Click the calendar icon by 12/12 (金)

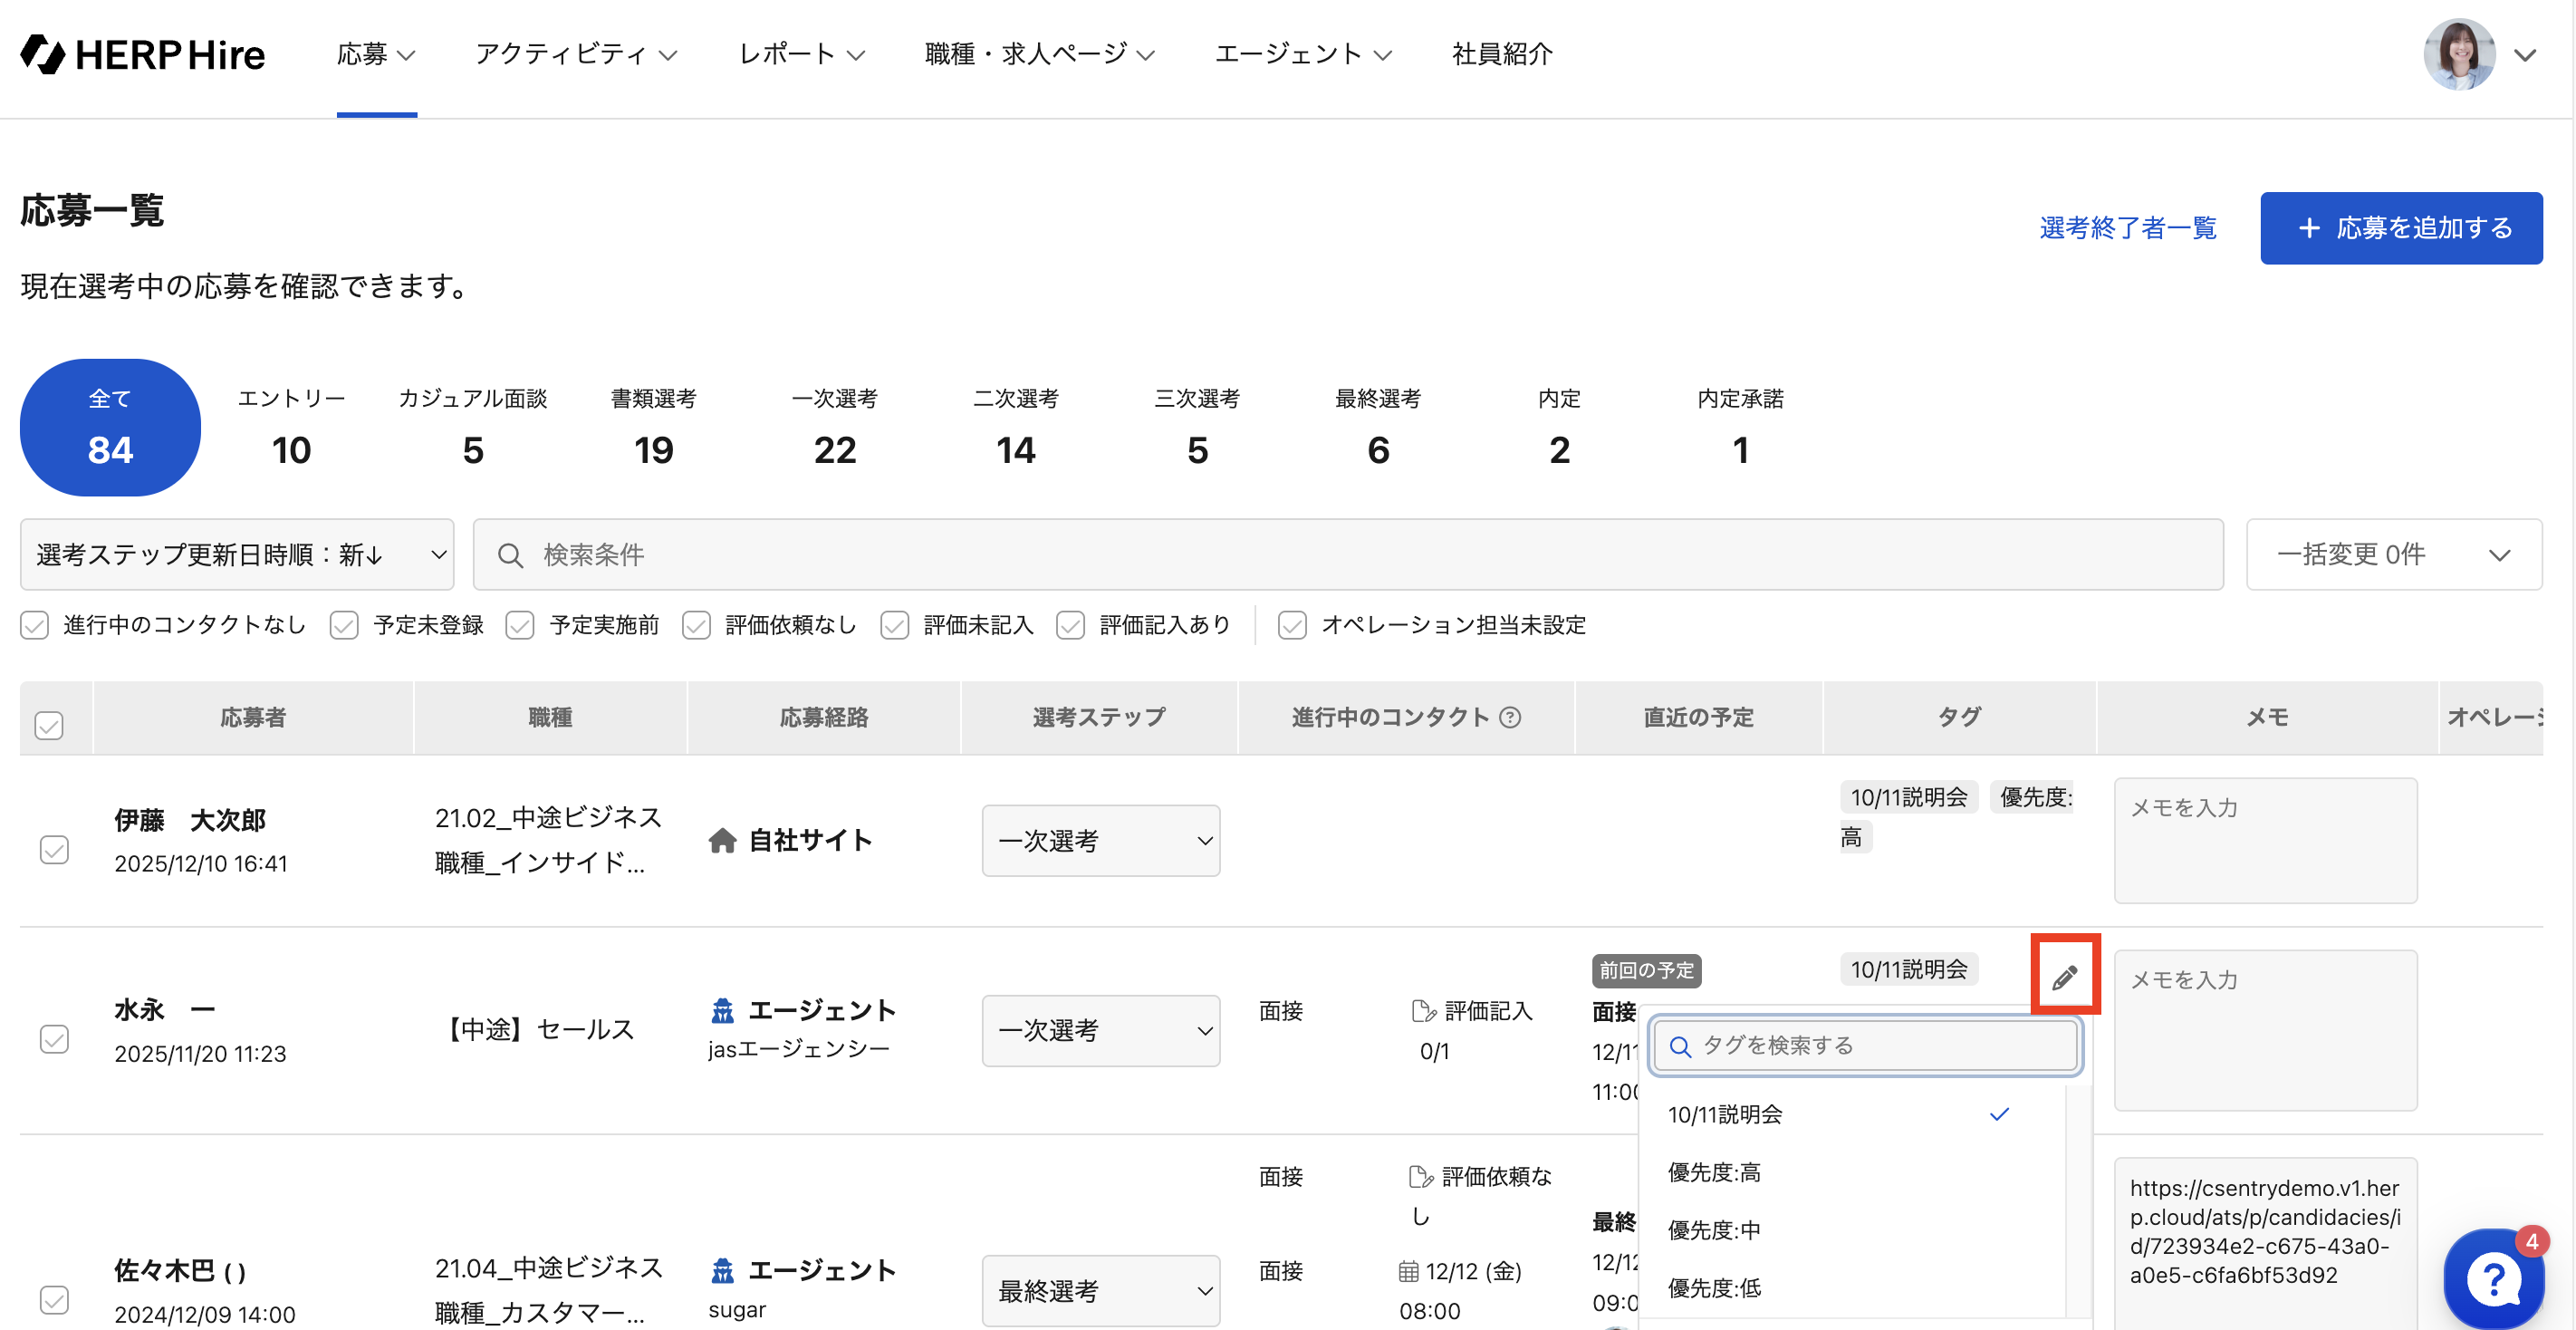point(1408,1271)
